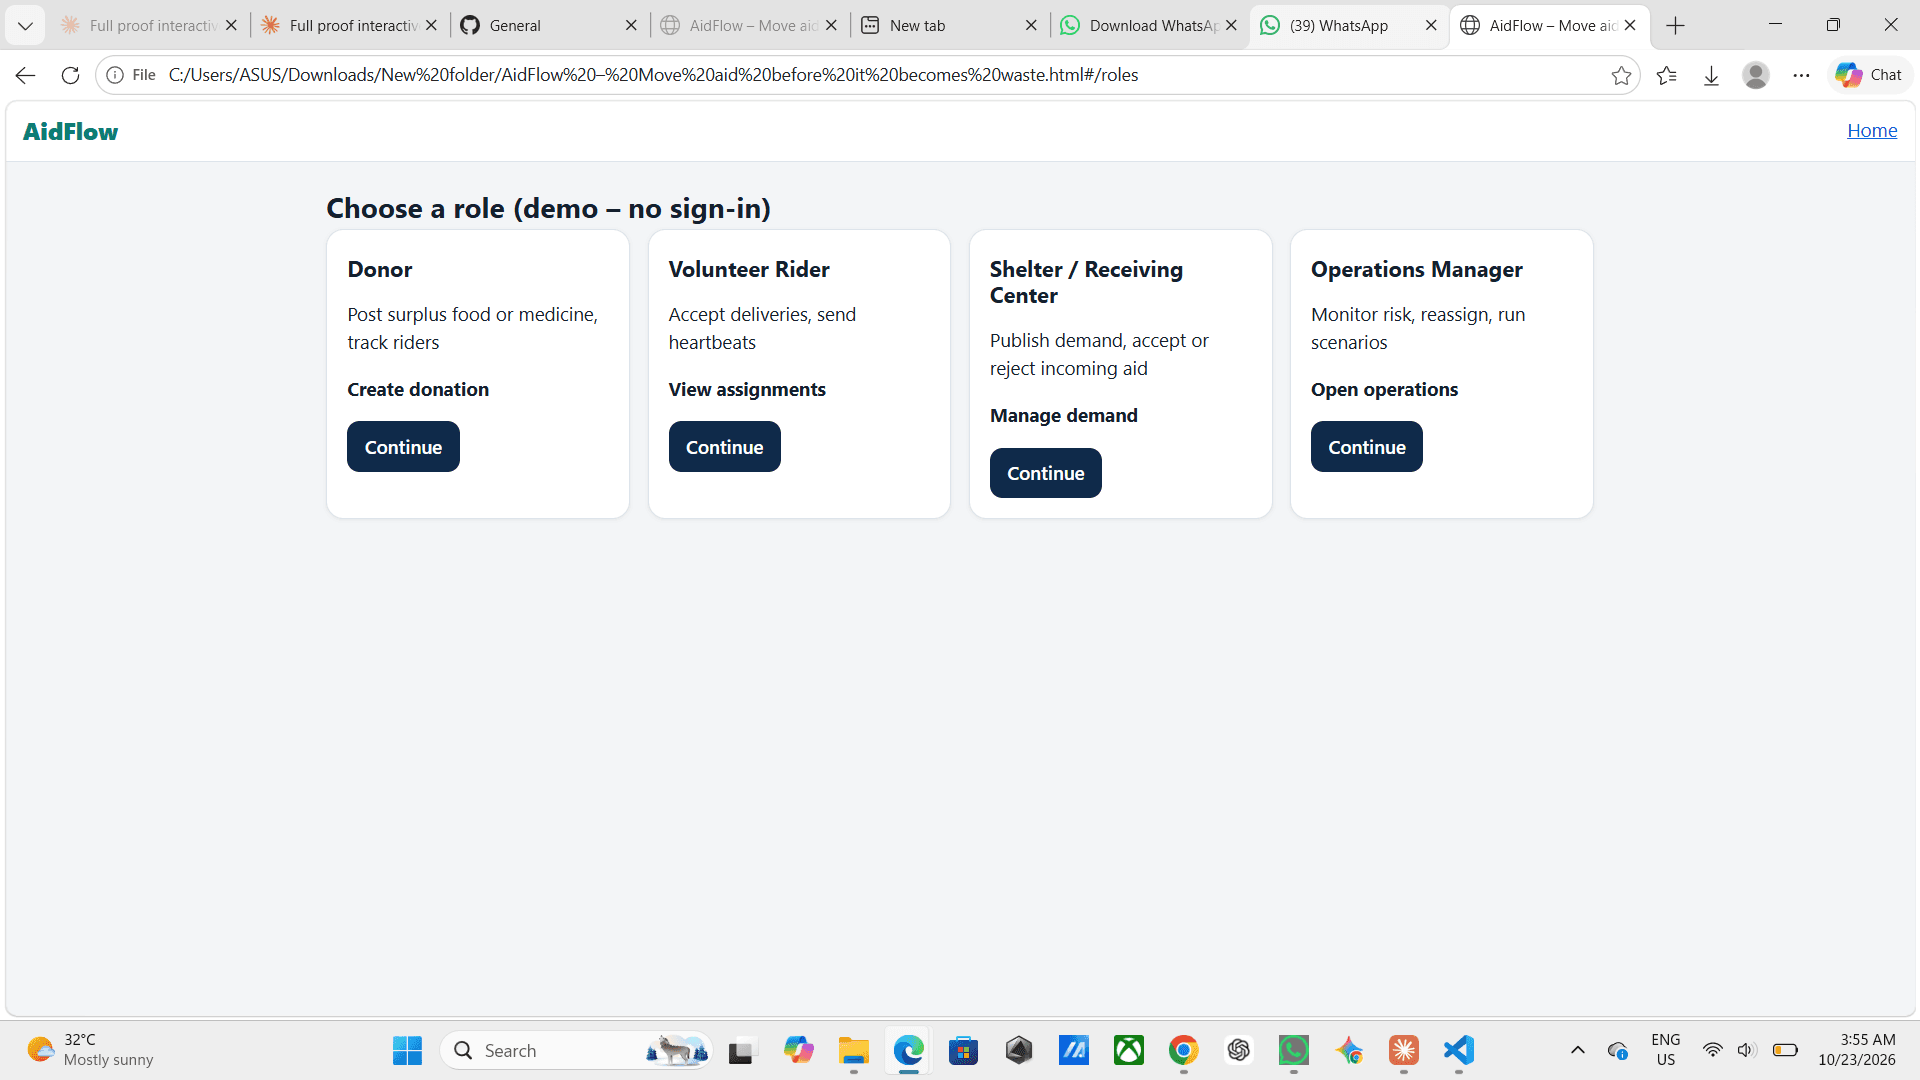Open Xbox app from taskbar
Viewport: 1920px width, 1080px height.
(x=1129, y=1050)
